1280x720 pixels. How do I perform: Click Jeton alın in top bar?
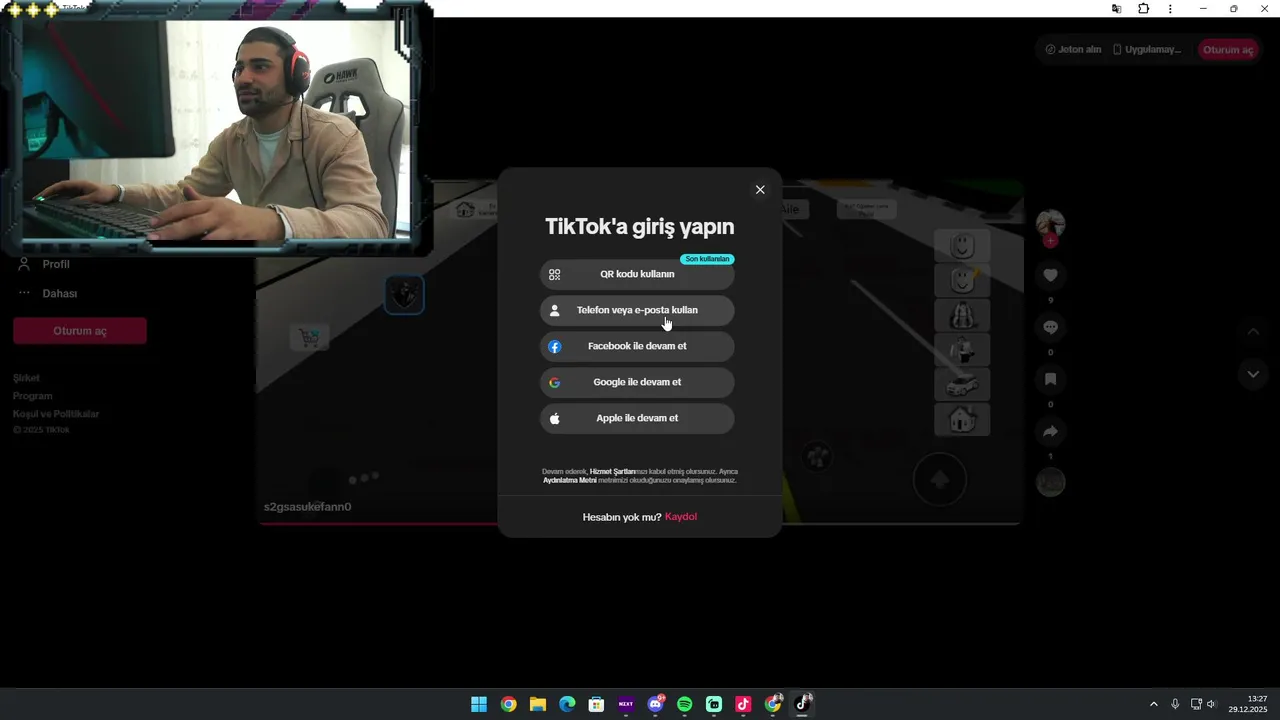pos(1073,49)
